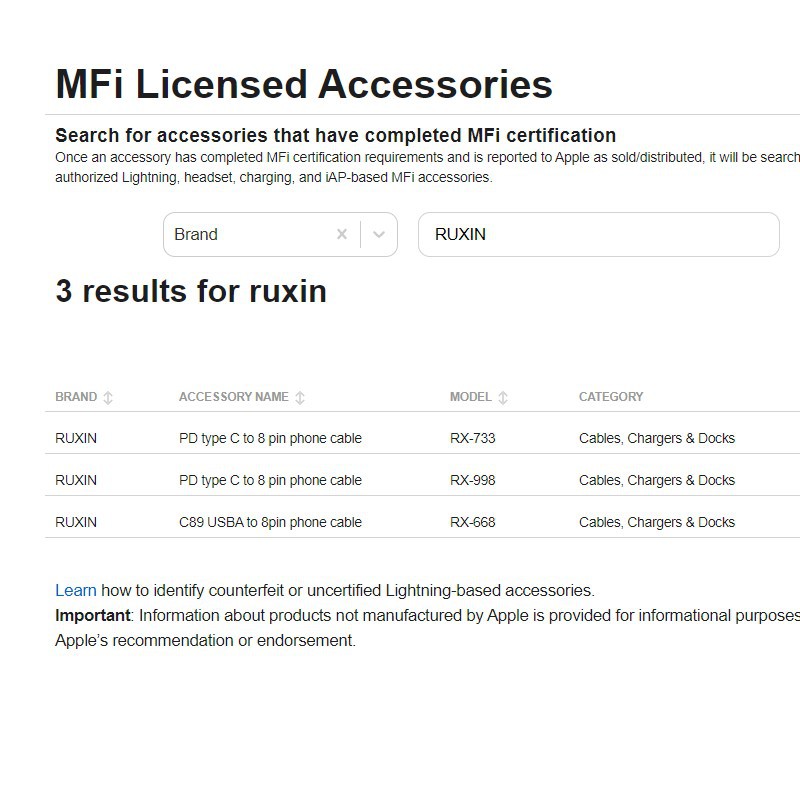
Task: Select model RX-998 cell
Action: click(472, 480)
